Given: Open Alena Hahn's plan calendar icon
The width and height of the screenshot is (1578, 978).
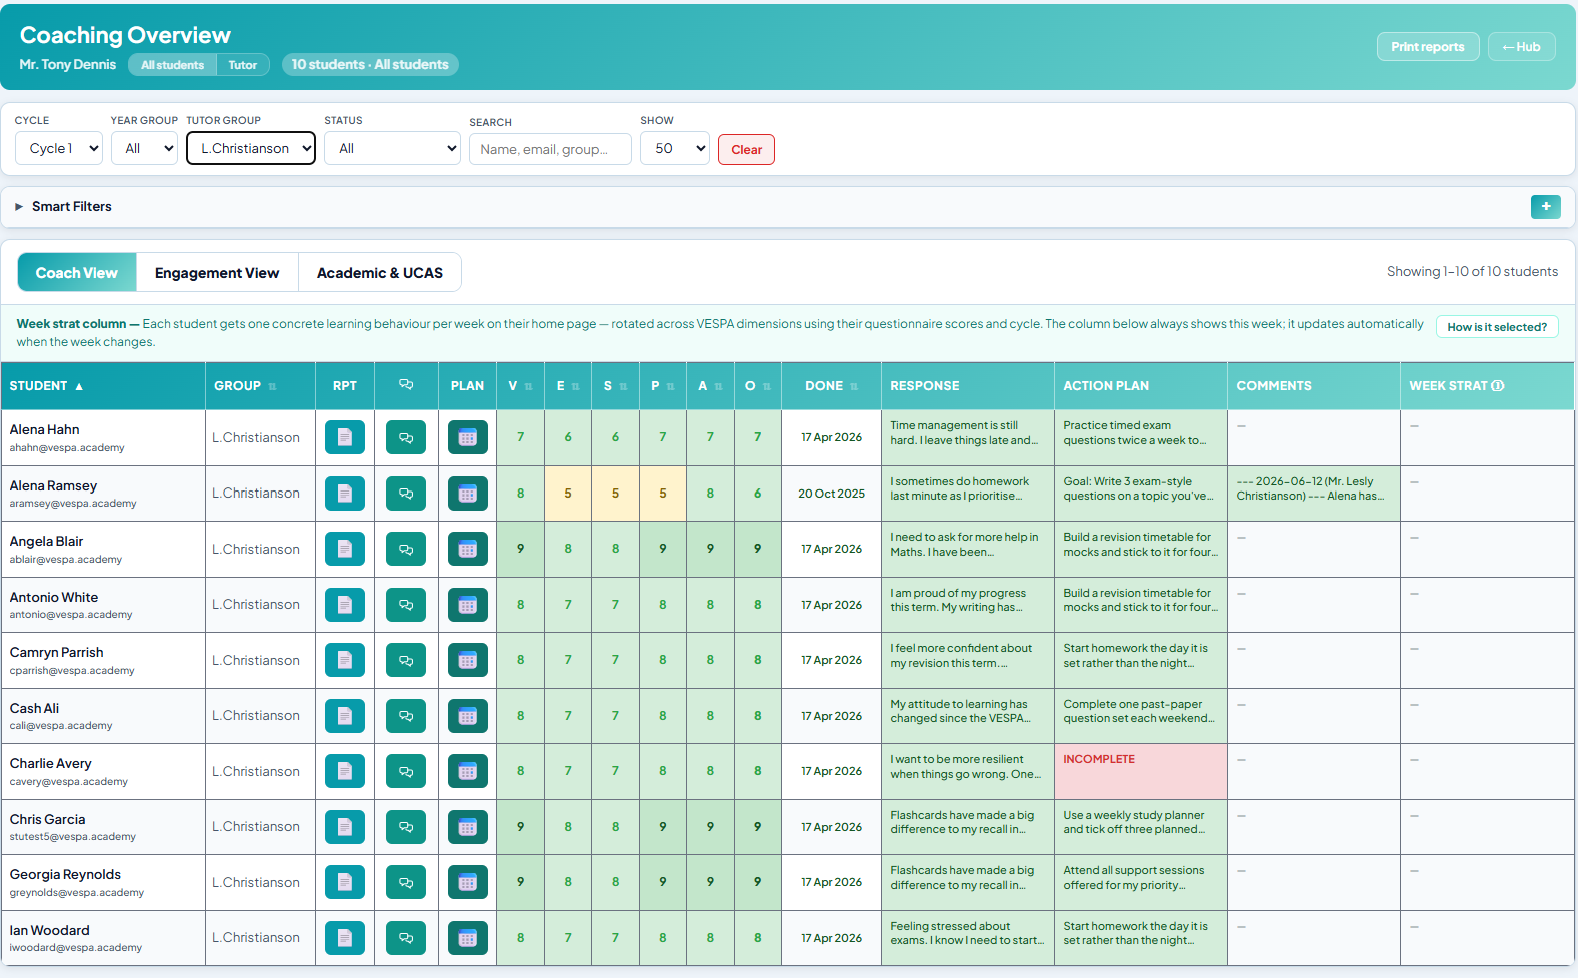Looking at the screenshot, I should (467, 437).
